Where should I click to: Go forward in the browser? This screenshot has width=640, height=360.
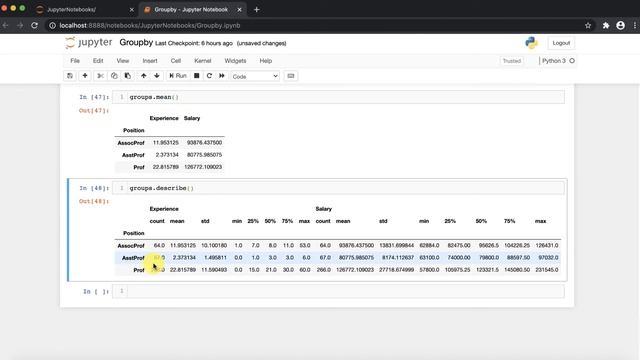click(x=20, y=25)
